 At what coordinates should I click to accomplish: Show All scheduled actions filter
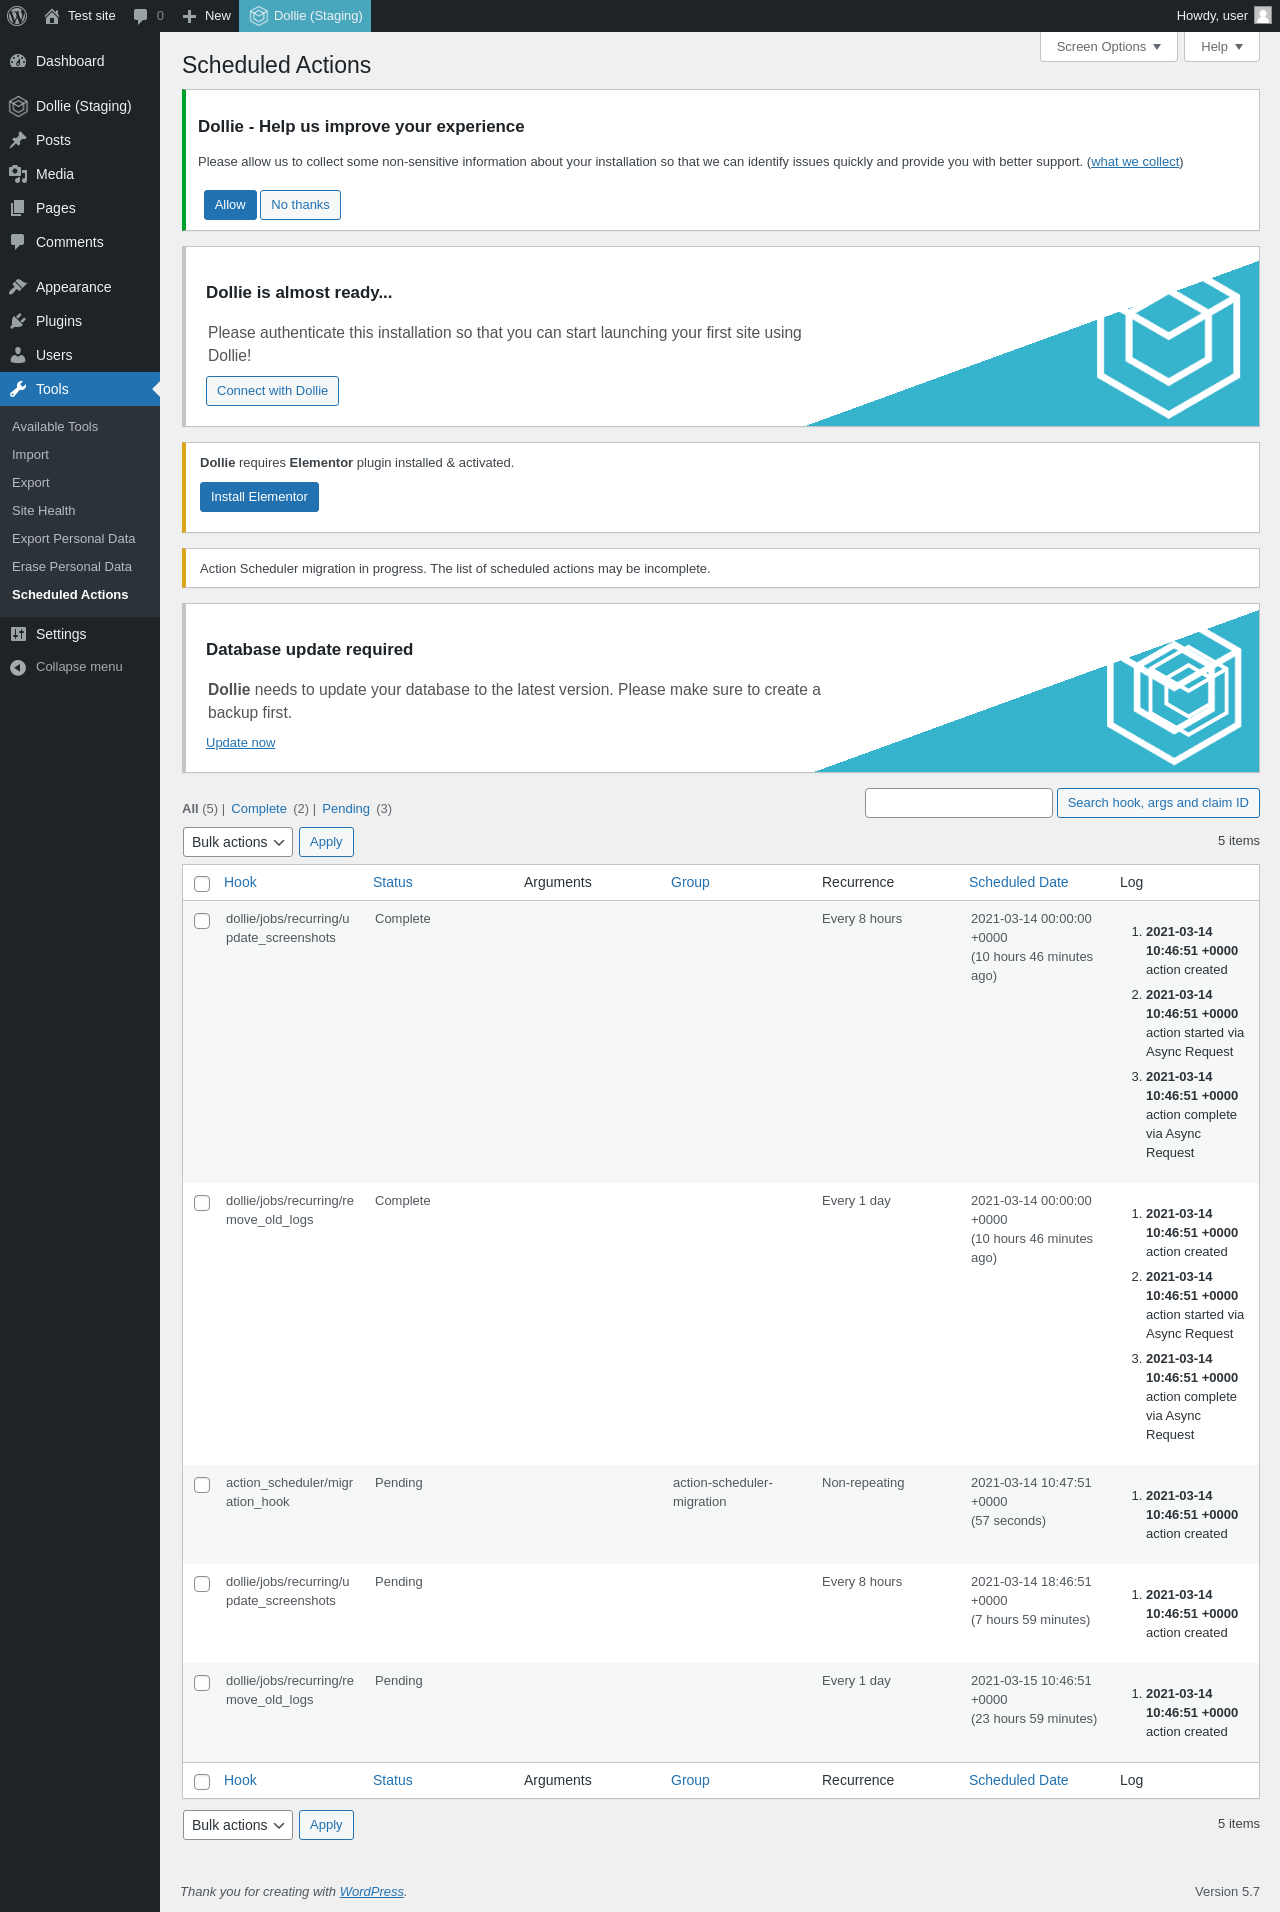click(x=190, y=809)
